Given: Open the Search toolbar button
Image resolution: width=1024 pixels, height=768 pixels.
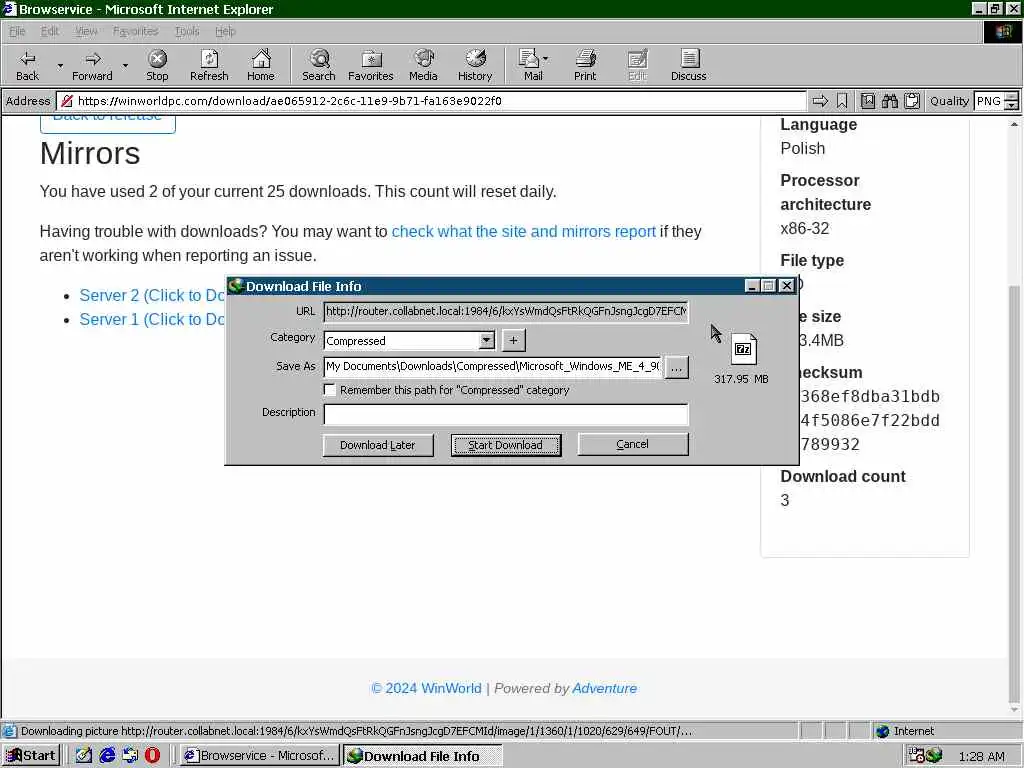Looking at the screenshot, I should 319,65.
